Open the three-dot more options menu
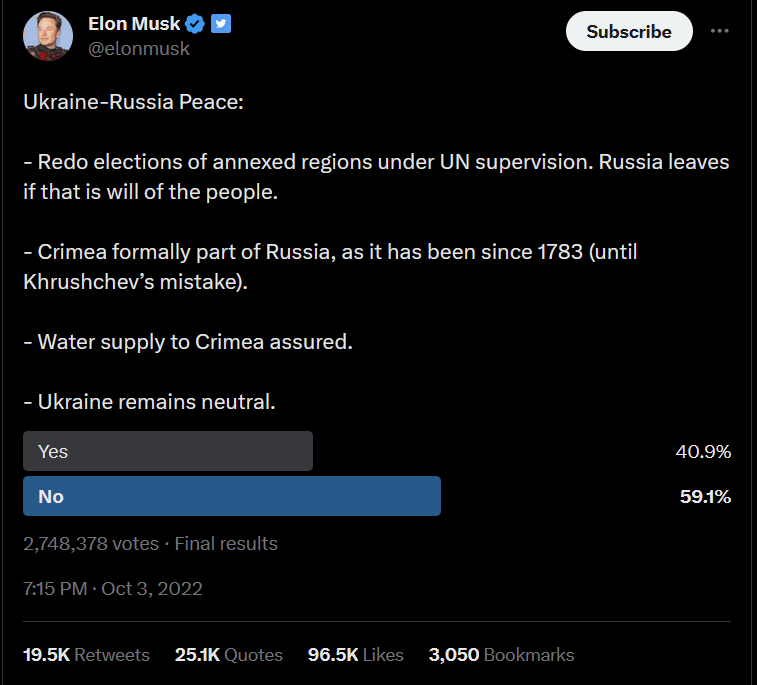 click(x=719, y=31)
